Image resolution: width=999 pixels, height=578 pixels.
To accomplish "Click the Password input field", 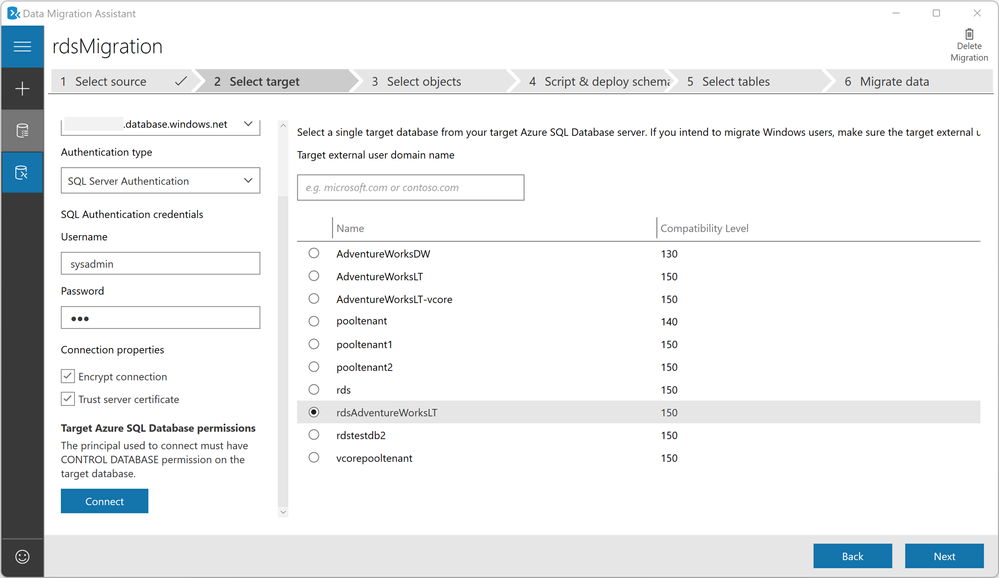I will coord(161,318).
